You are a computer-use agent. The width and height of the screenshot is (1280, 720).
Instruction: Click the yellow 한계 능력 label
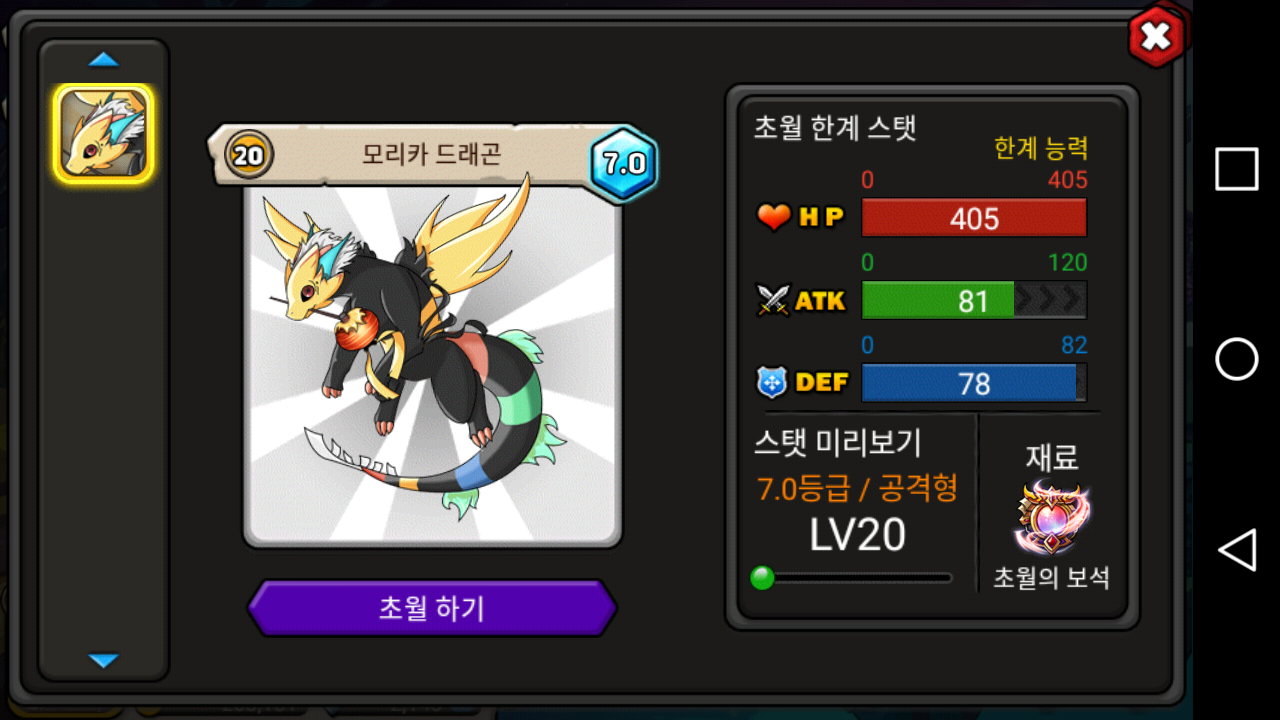tap(1041, 149)
